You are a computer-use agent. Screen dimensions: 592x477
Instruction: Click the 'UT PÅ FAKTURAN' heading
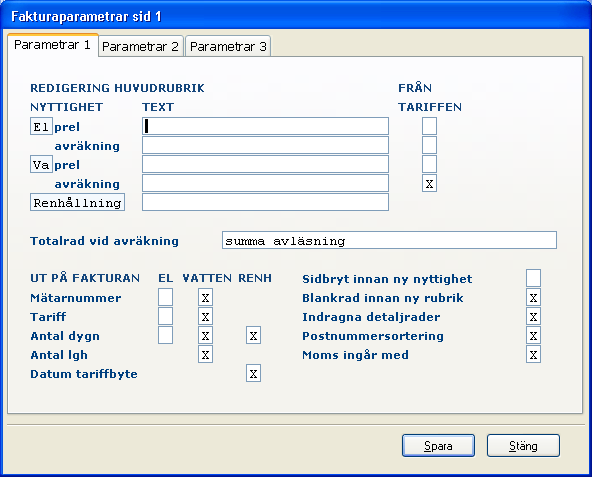[85, 278]
